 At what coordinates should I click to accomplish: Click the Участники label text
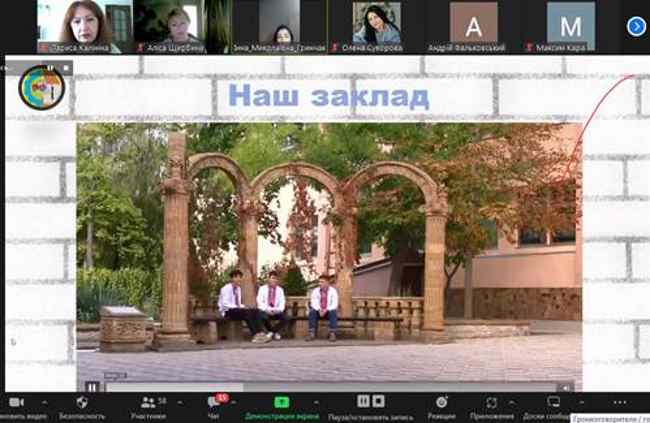pos(148,416)
